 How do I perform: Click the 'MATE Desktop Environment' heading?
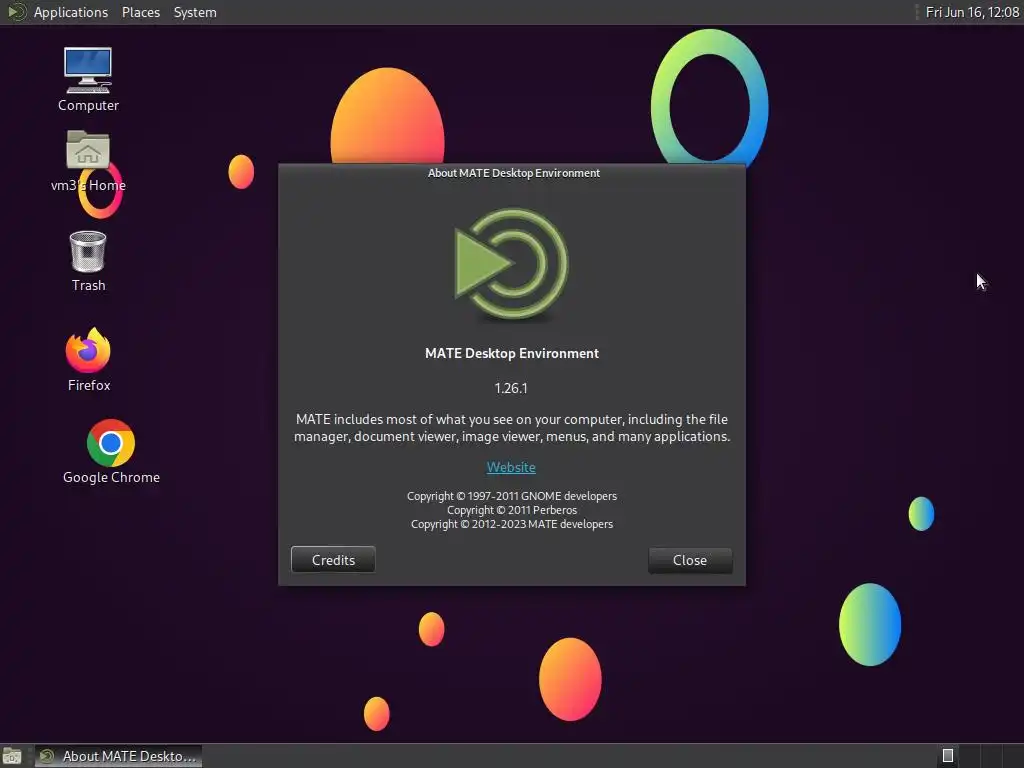[x=511, y=353]
